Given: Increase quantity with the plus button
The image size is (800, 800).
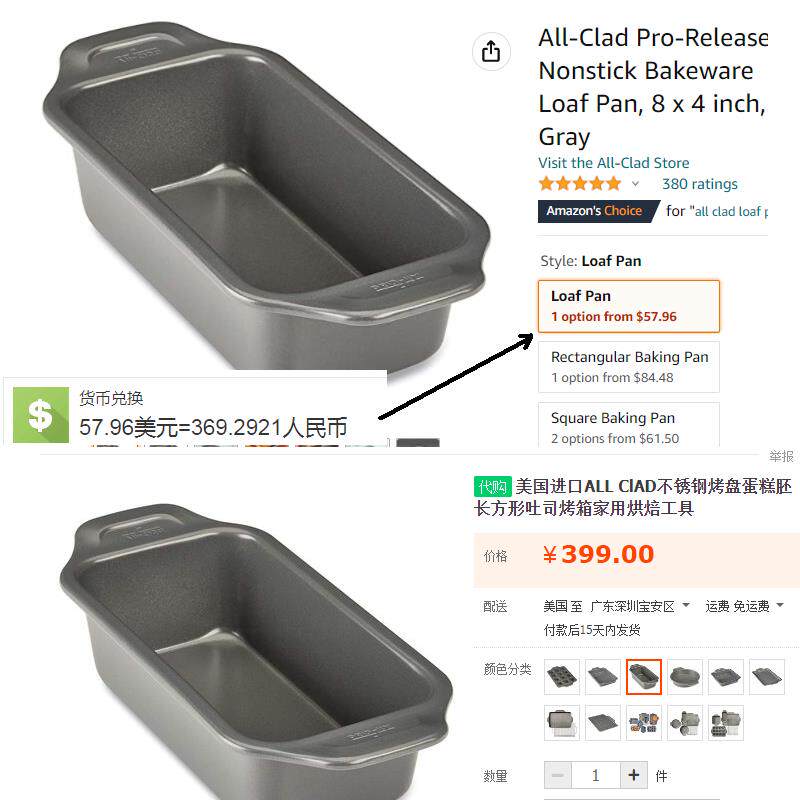Looking at the screenshot, I should tap(634, 776).
